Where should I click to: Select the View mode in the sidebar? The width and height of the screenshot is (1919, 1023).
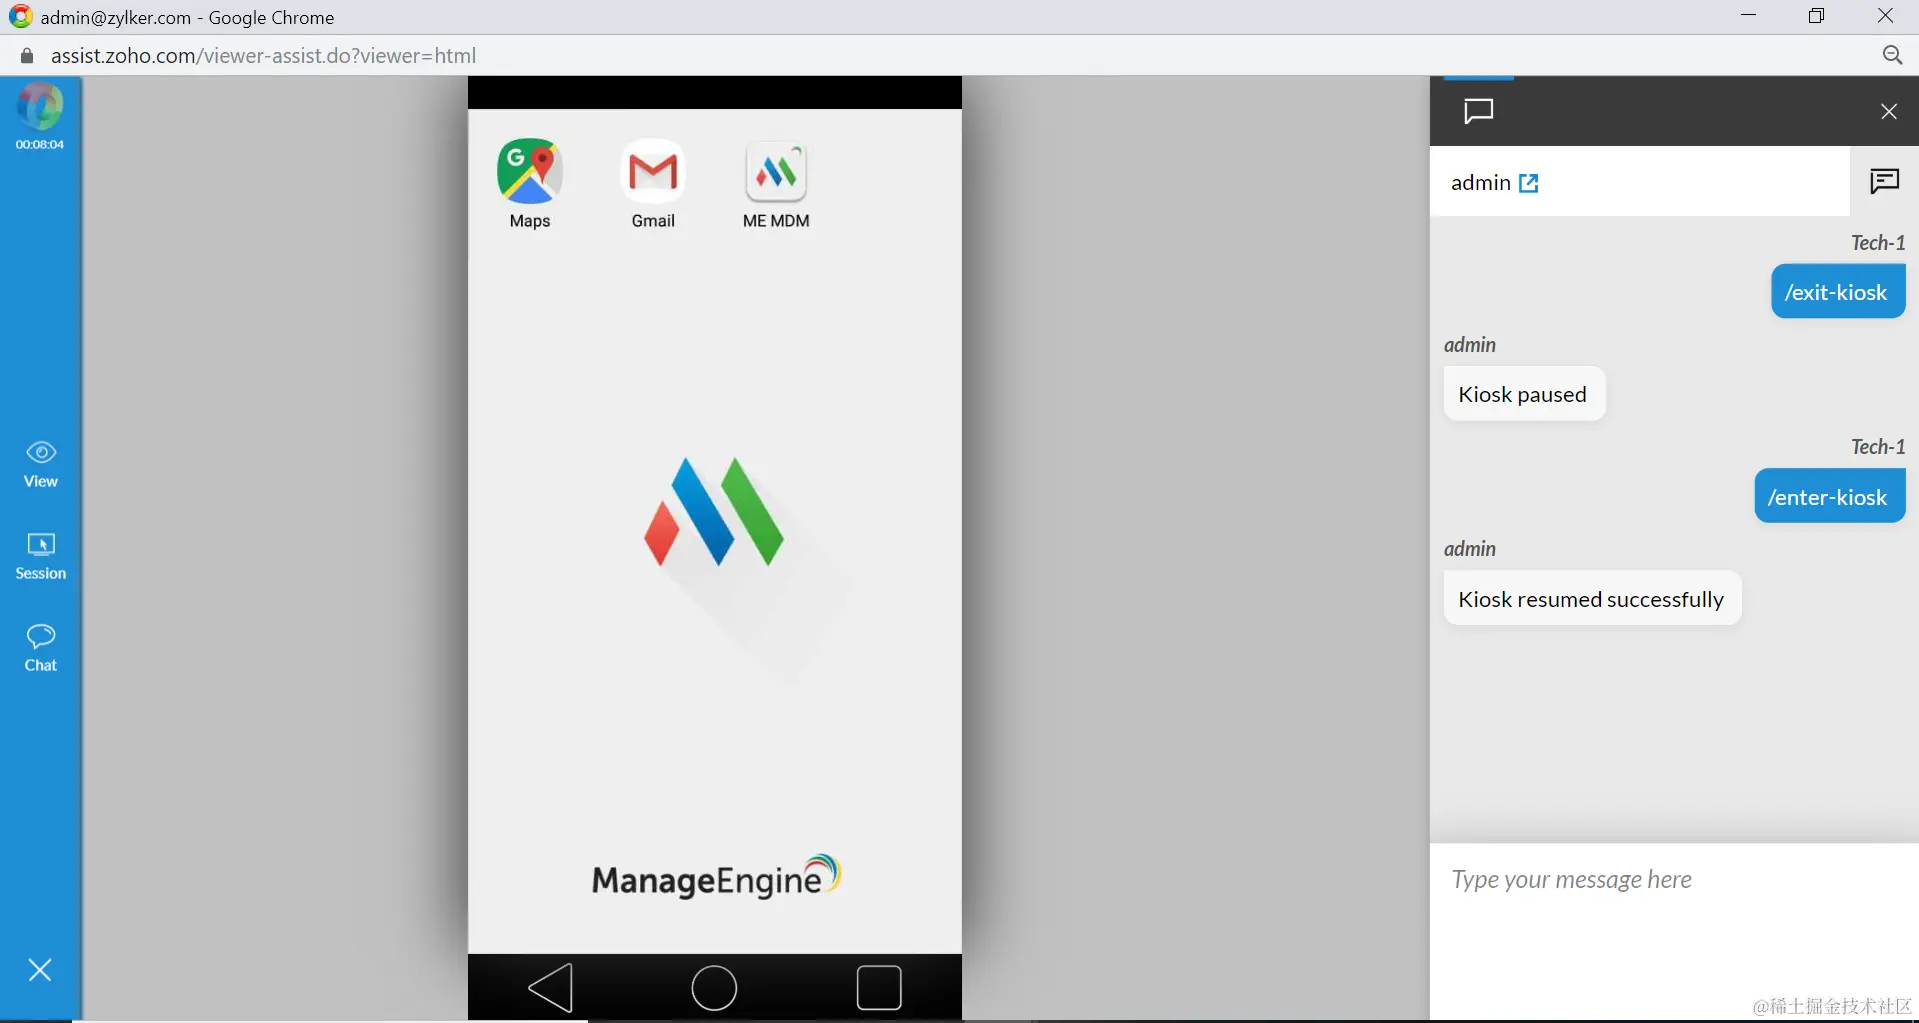click(39, 462)
